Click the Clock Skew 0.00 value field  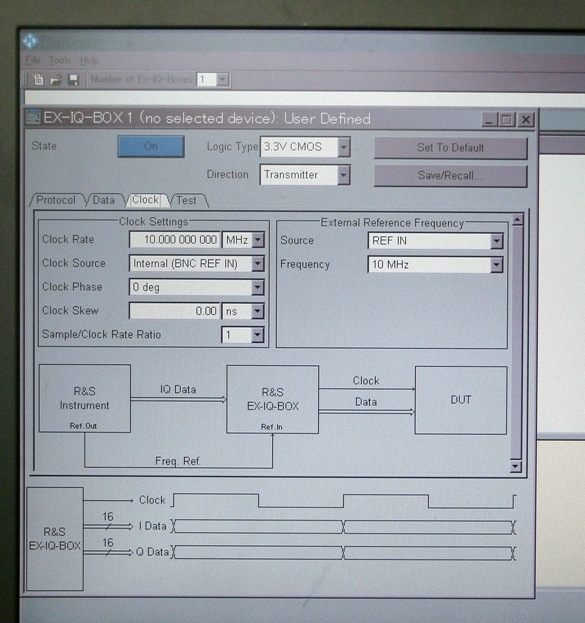(174, 311)
